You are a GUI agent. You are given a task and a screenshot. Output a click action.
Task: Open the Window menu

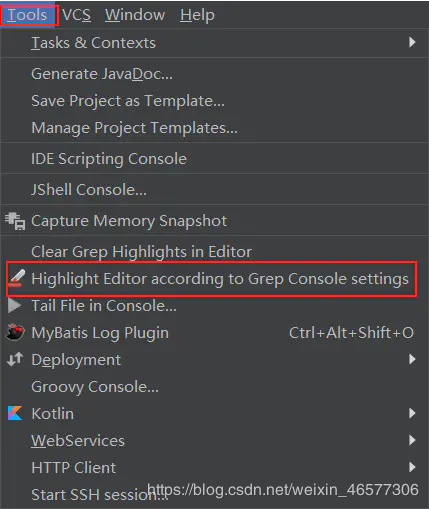[x=135, y=15]
